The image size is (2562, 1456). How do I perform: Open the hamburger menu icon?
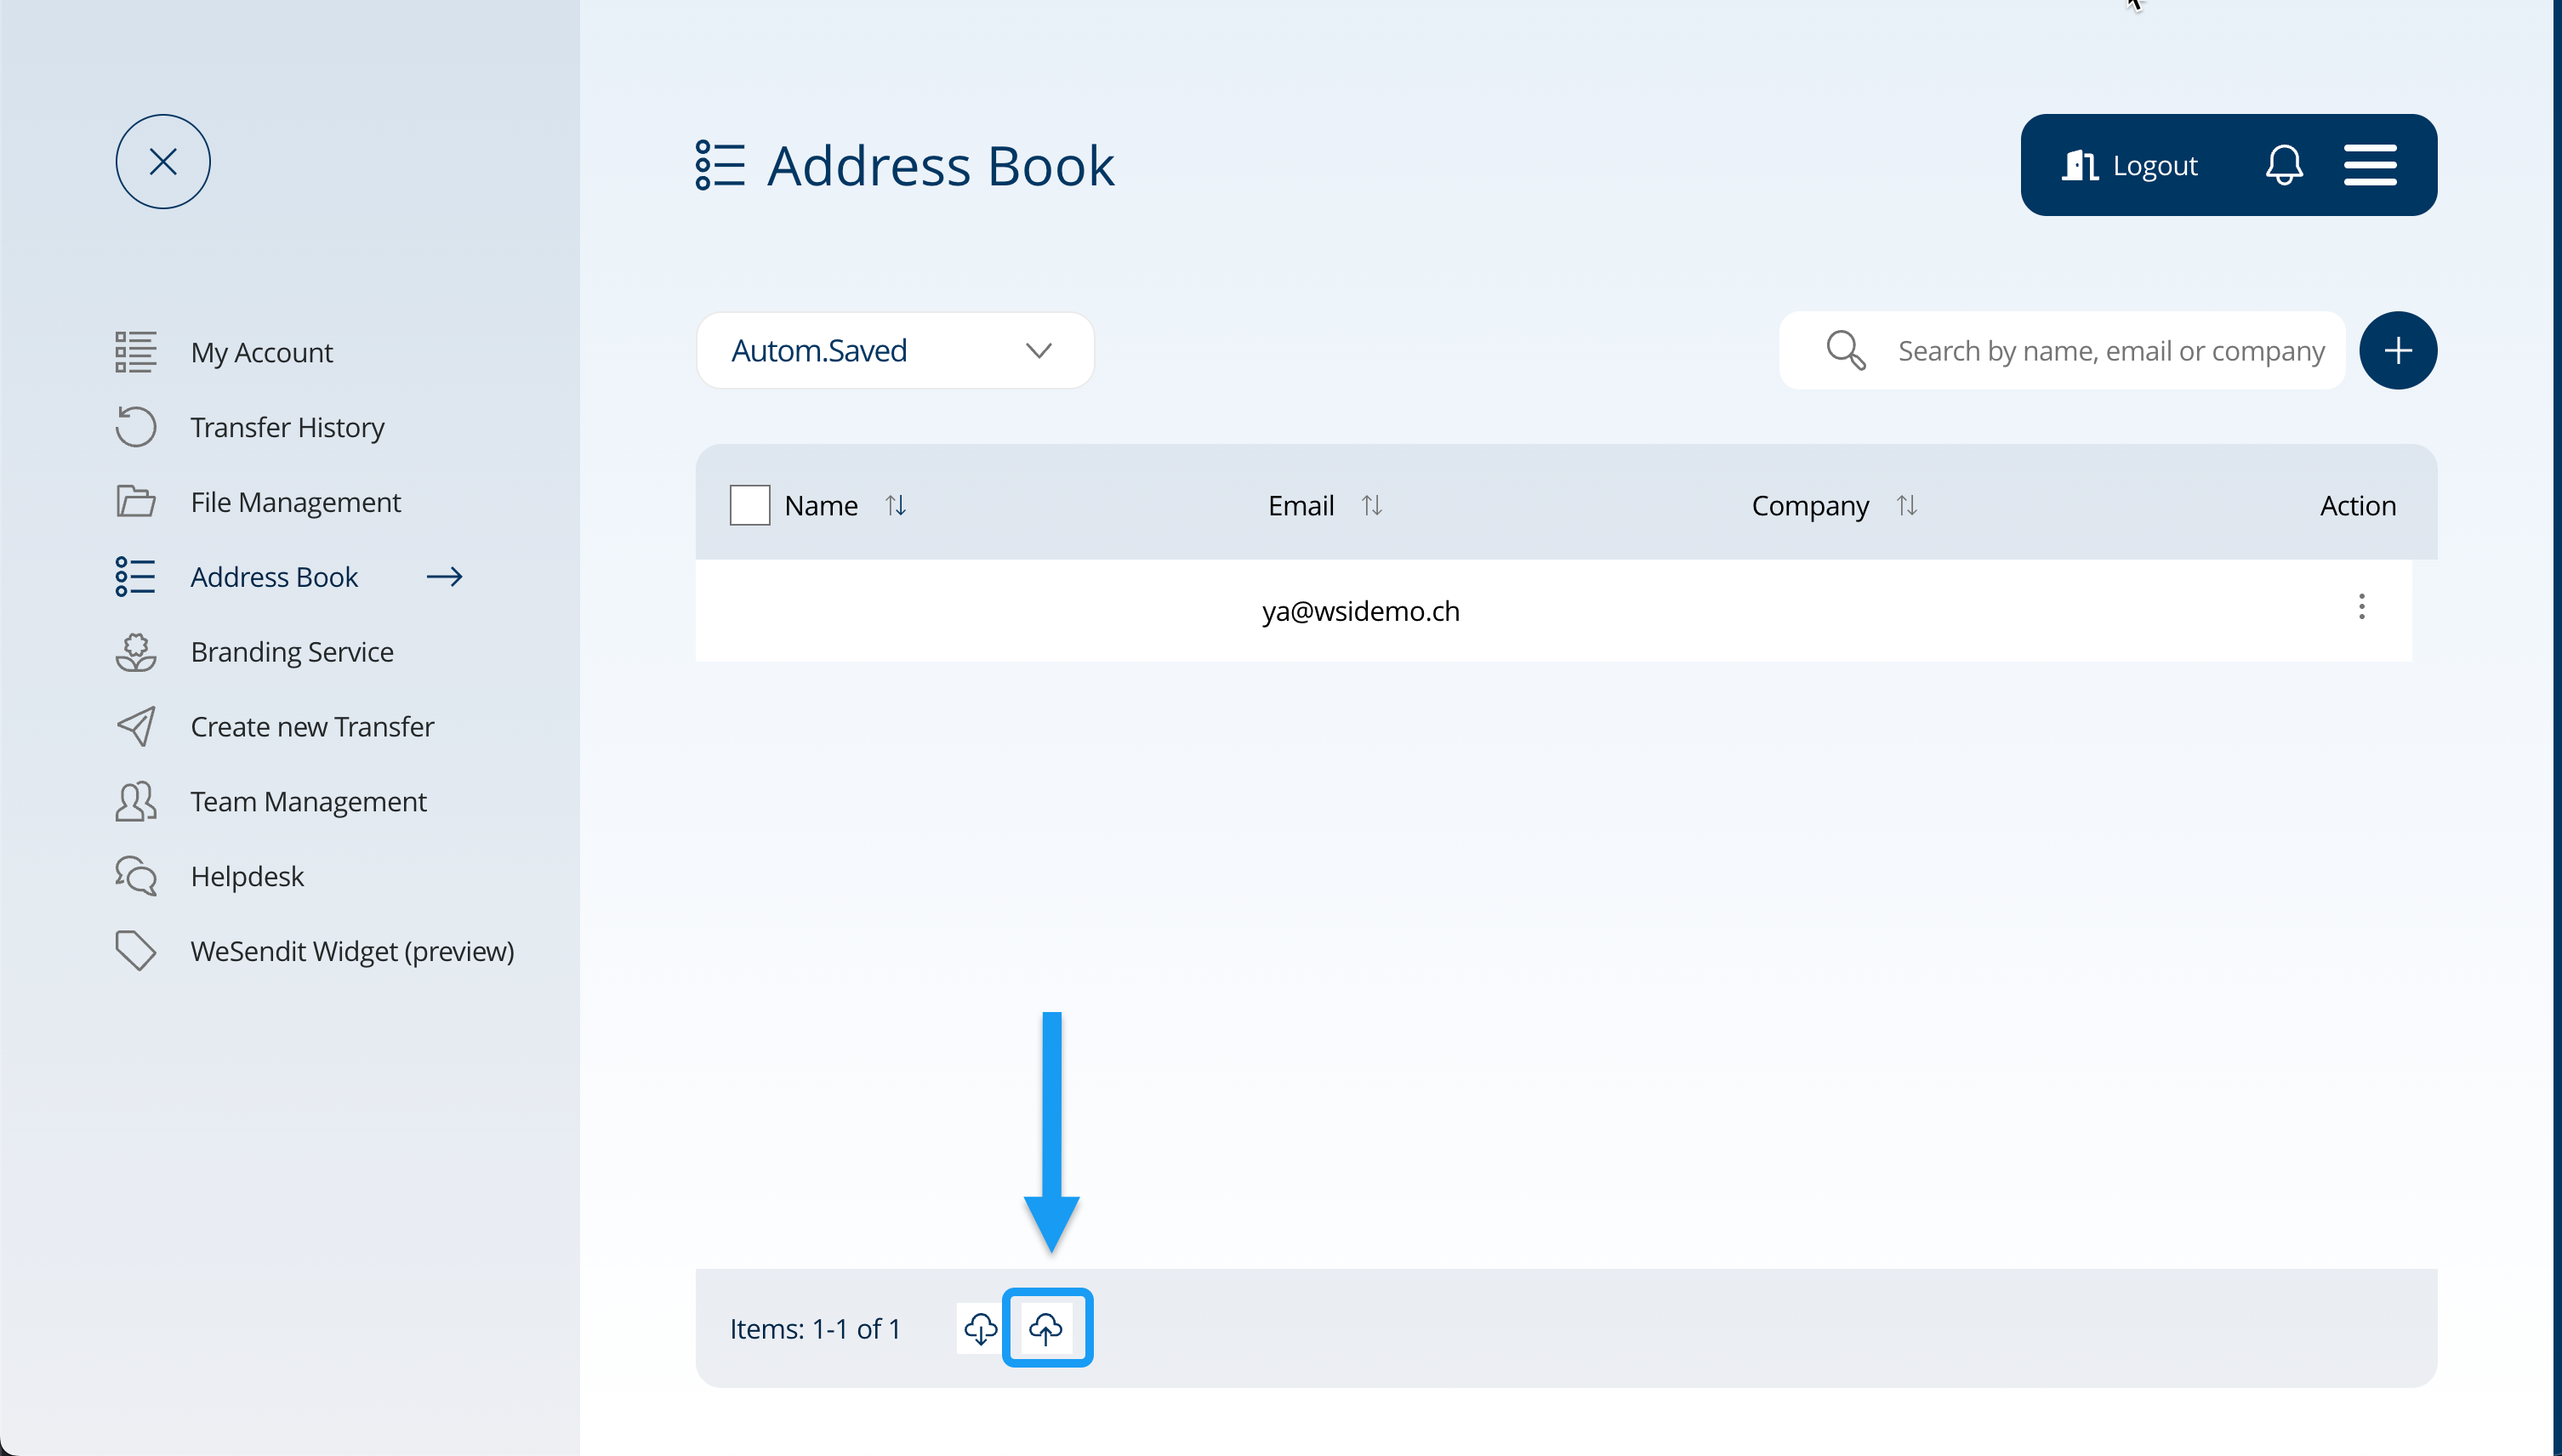[2370, 165]
